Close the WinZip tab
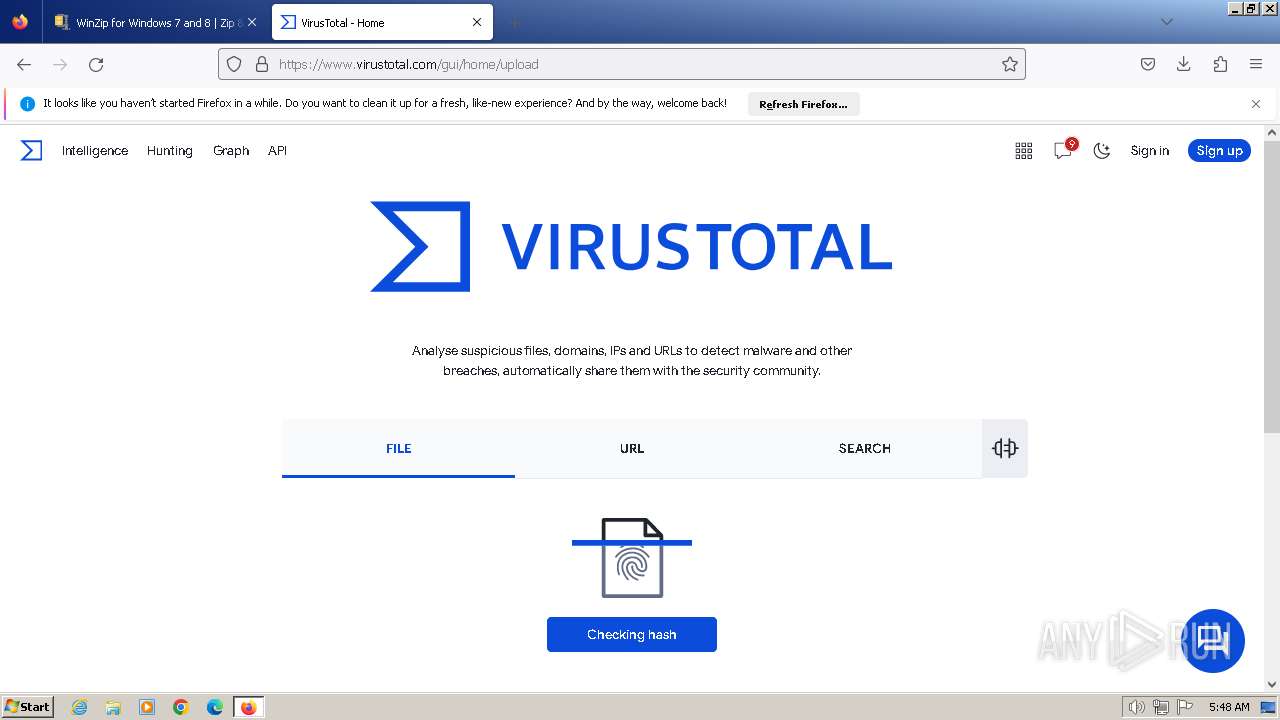This screenshot has height=720, width=1280. click(252, 22)
